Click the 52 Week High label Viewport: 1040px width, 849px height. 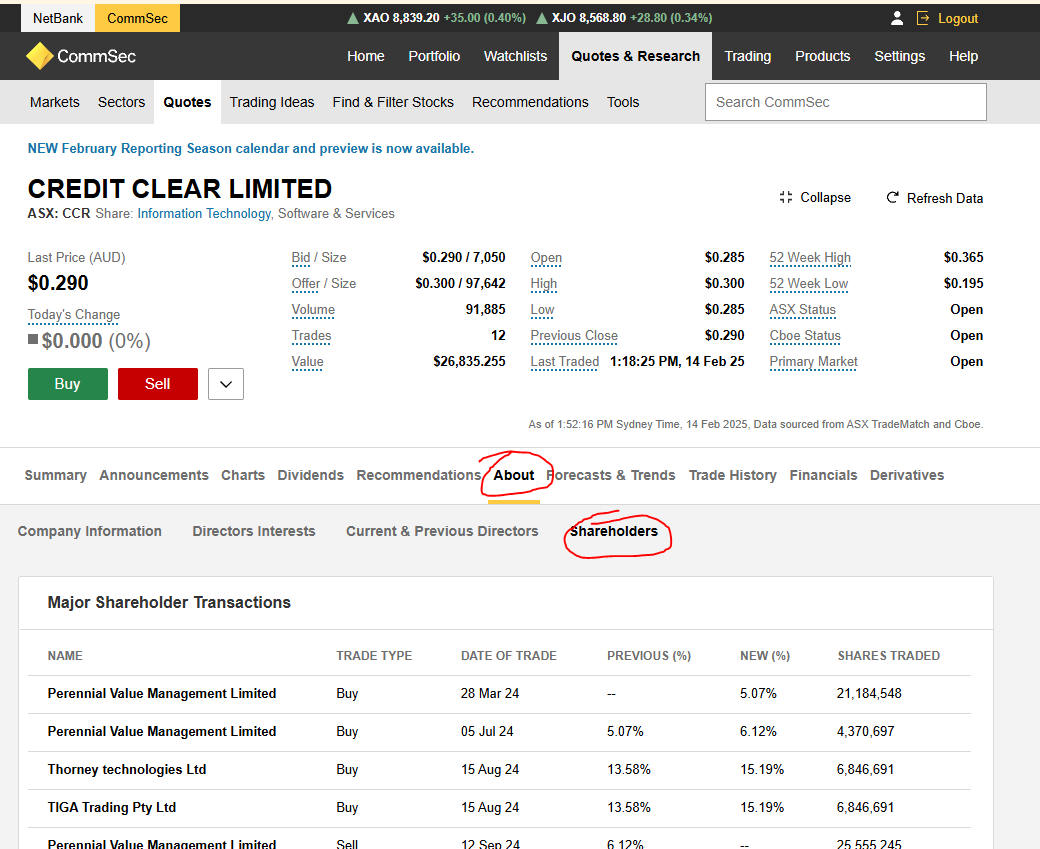point(809,257)
